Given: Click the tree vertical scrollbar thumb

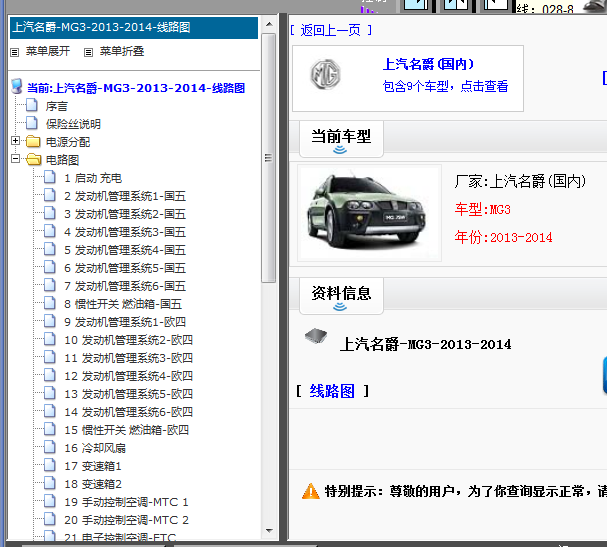Looking at the screenshot, I should (268, 158).
